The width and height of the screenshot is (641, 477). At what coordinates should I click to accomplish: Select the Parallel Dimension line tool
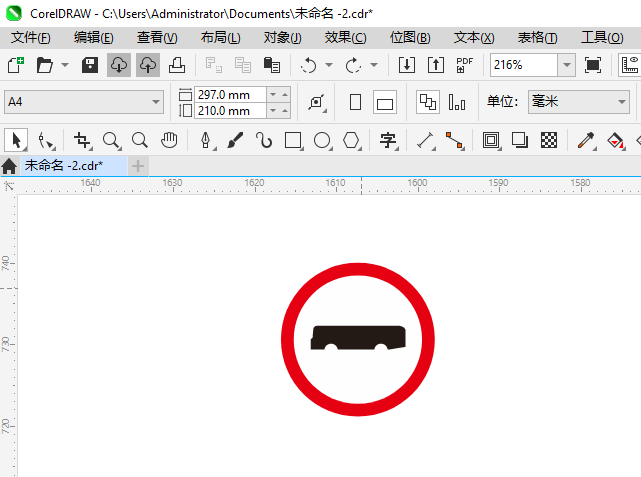[426, 141]
